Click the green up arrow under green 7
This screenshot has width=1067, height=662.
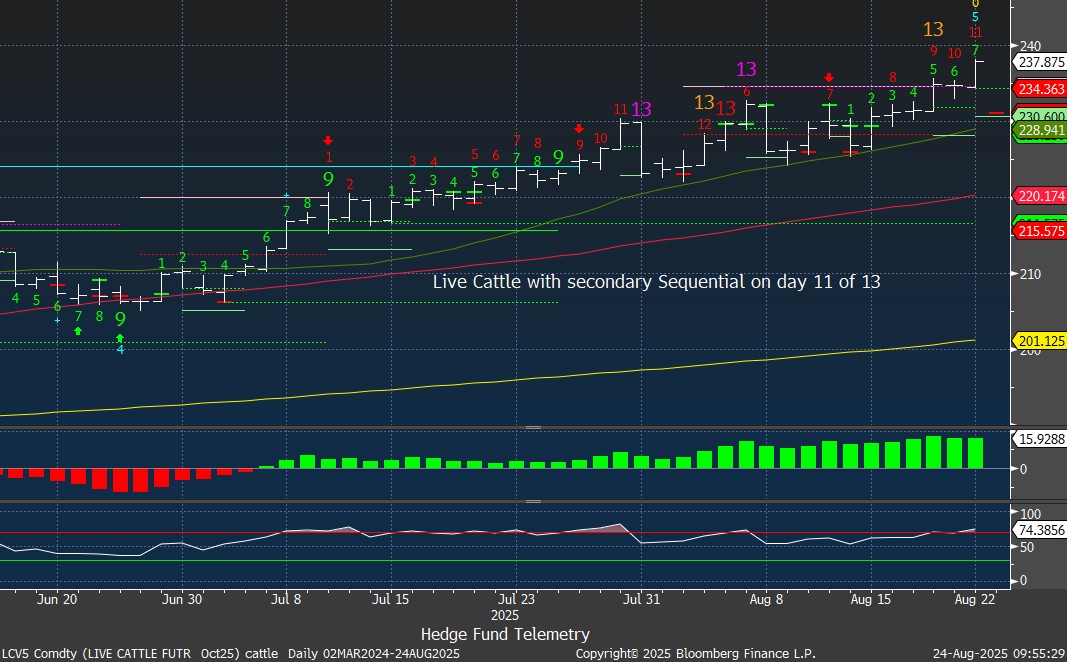78,330
